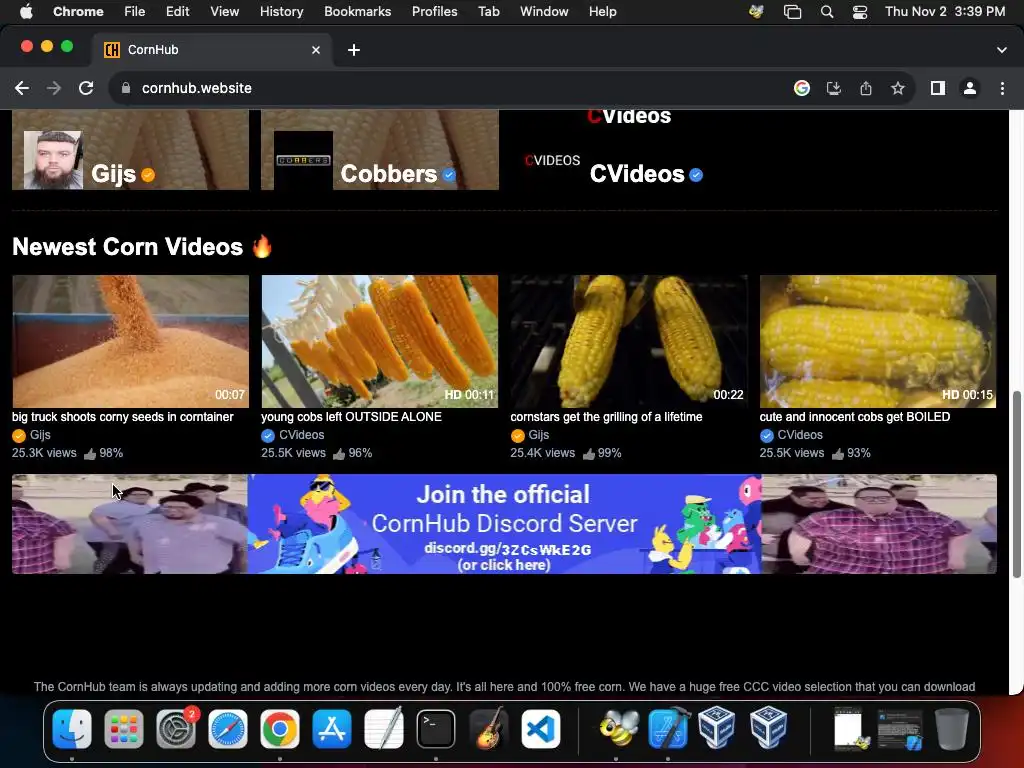Viewport: 1024px width, 768px height.
Task: Share this page using share icon
Action: point(866,88)
